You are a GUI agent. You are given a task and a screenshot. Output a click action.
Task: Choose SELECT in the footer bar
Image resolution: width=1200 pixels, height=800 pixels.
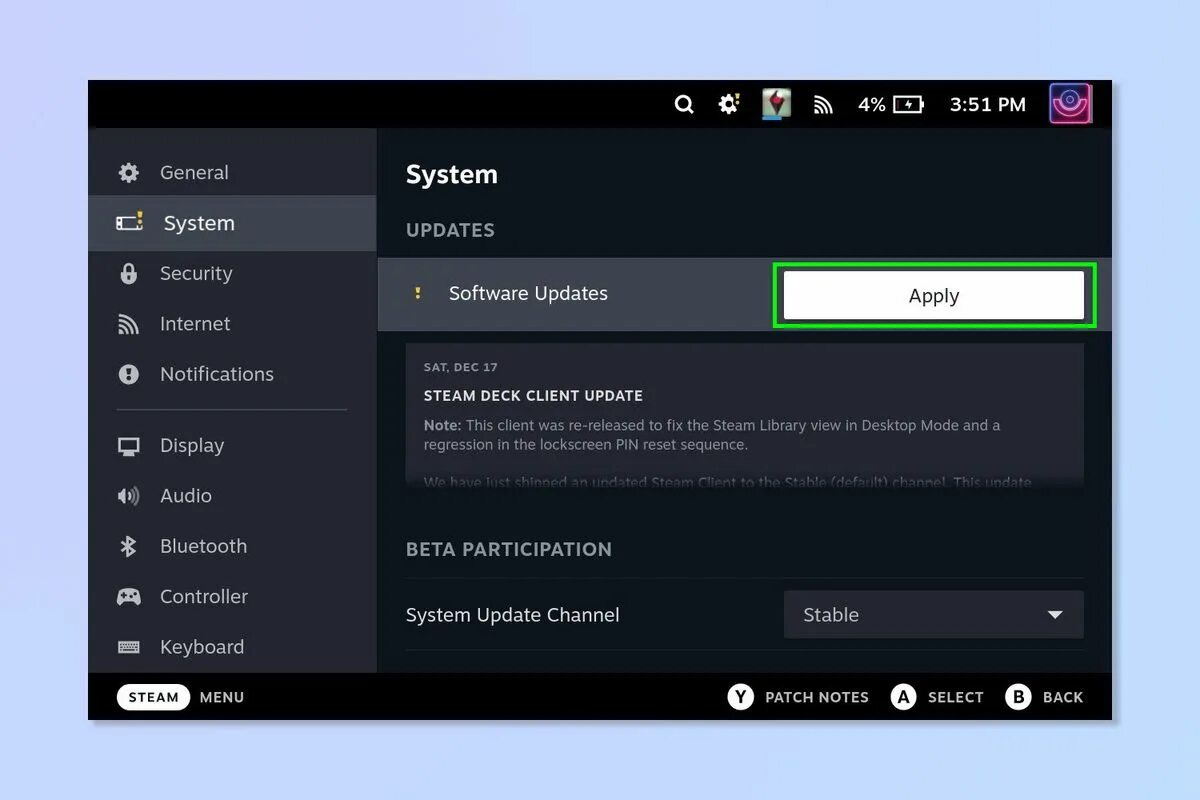(x=956, y=697)
